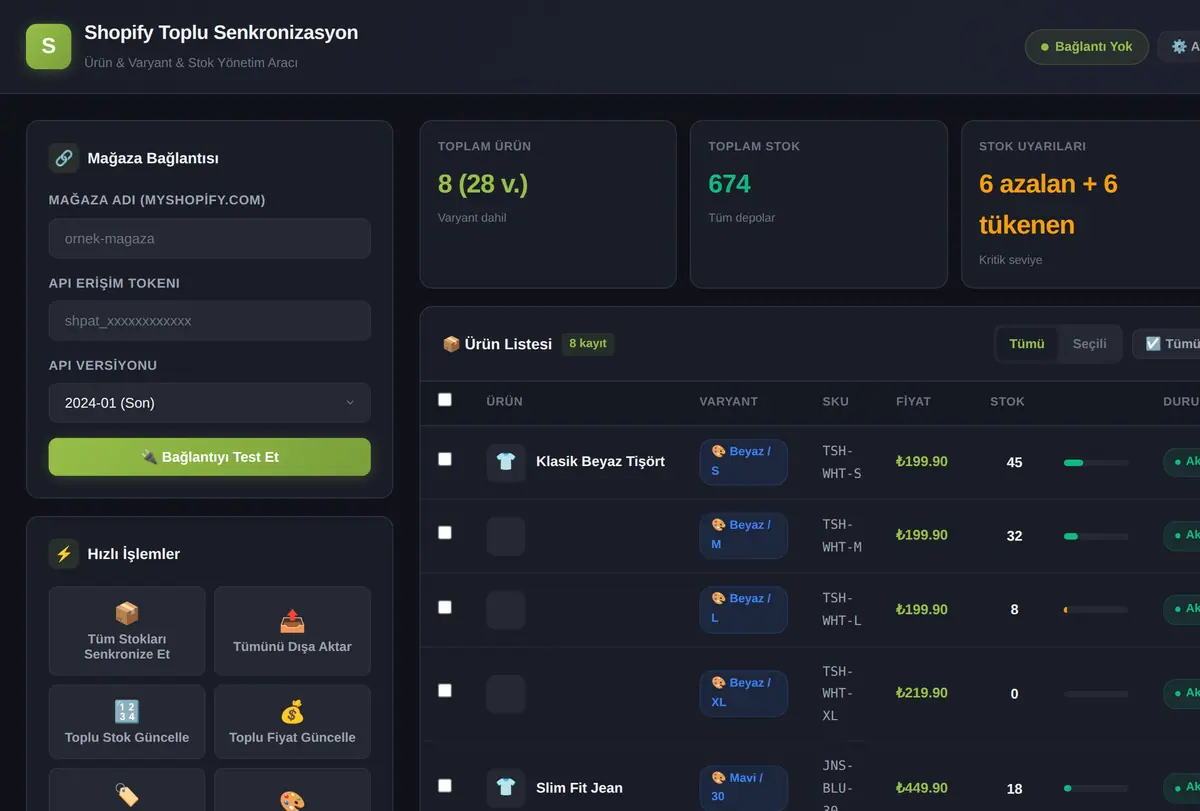Click the Beyaz / XL variant tag
Viewport: 1200px width, 811px height.
[x=743, y=694]
